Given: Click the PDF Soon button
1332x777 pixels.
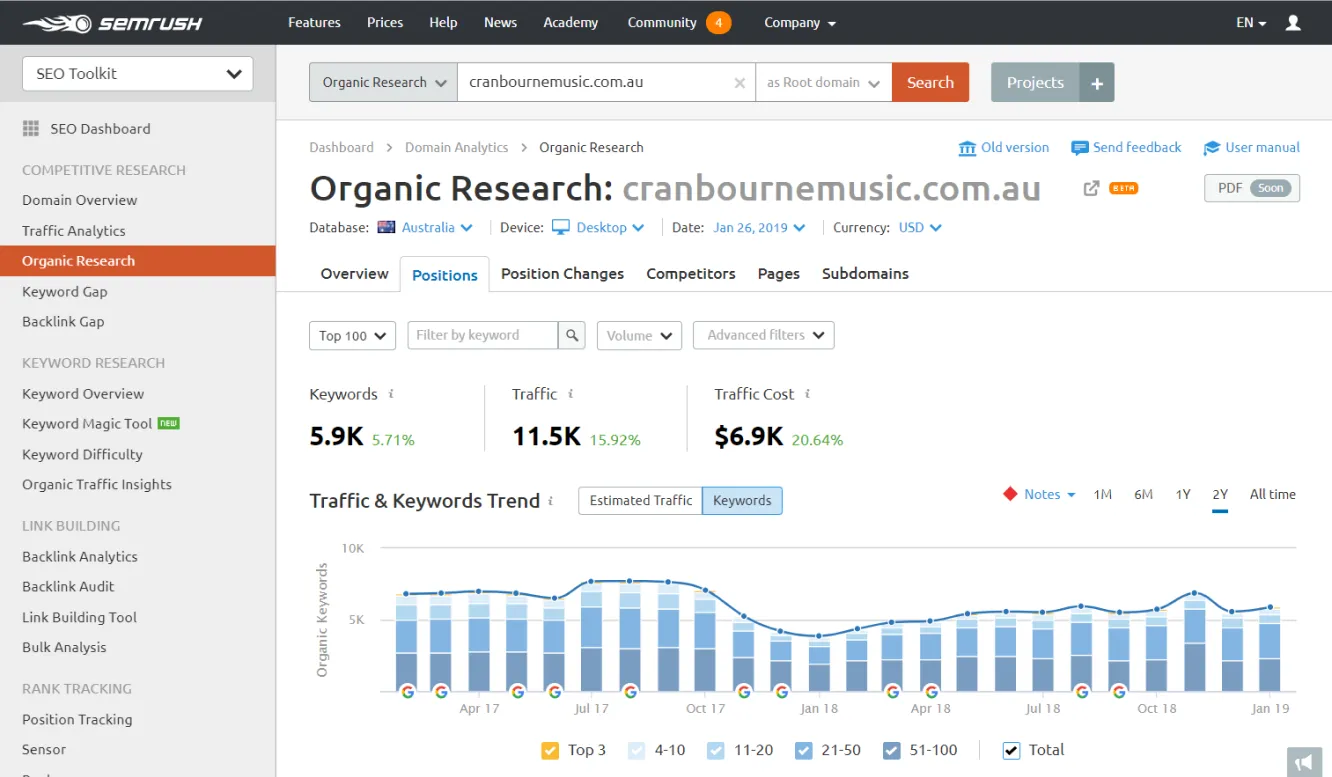Looking at the screenshot, I should pos(1252,188).
